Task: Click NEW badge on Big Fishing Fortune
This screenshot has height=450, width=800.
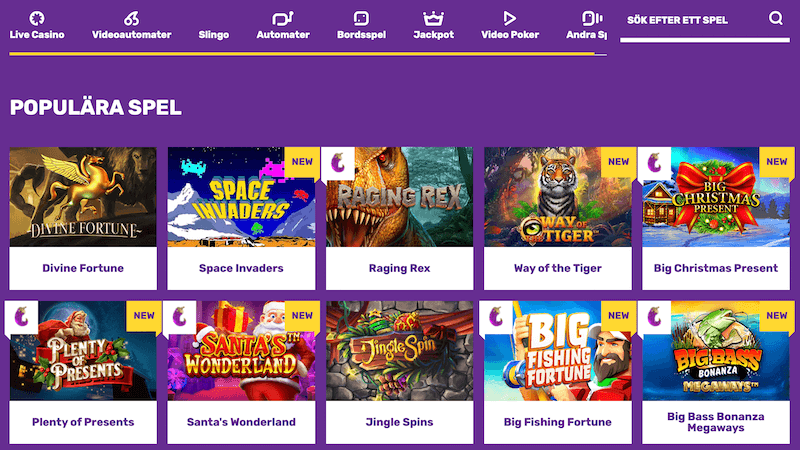Action: click(x=618, y=316)
